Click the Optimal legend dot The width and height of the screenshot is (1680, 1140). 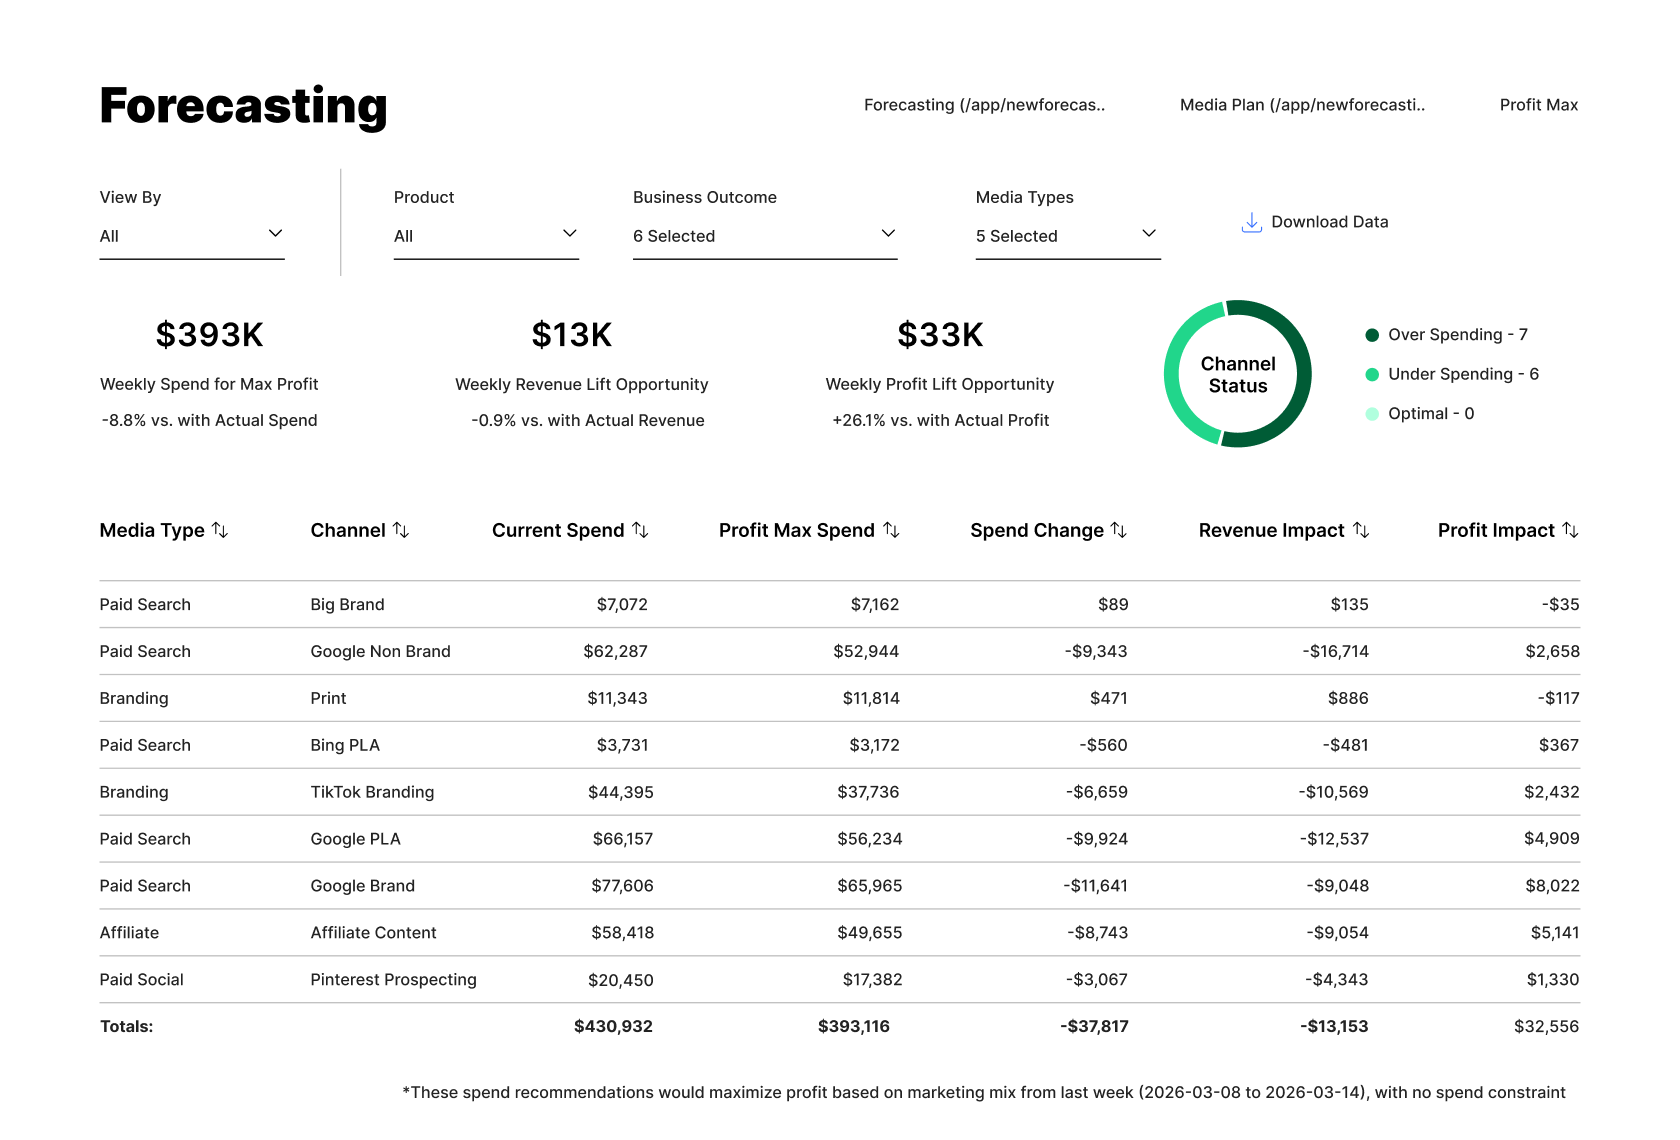[x=1372, y=414]
